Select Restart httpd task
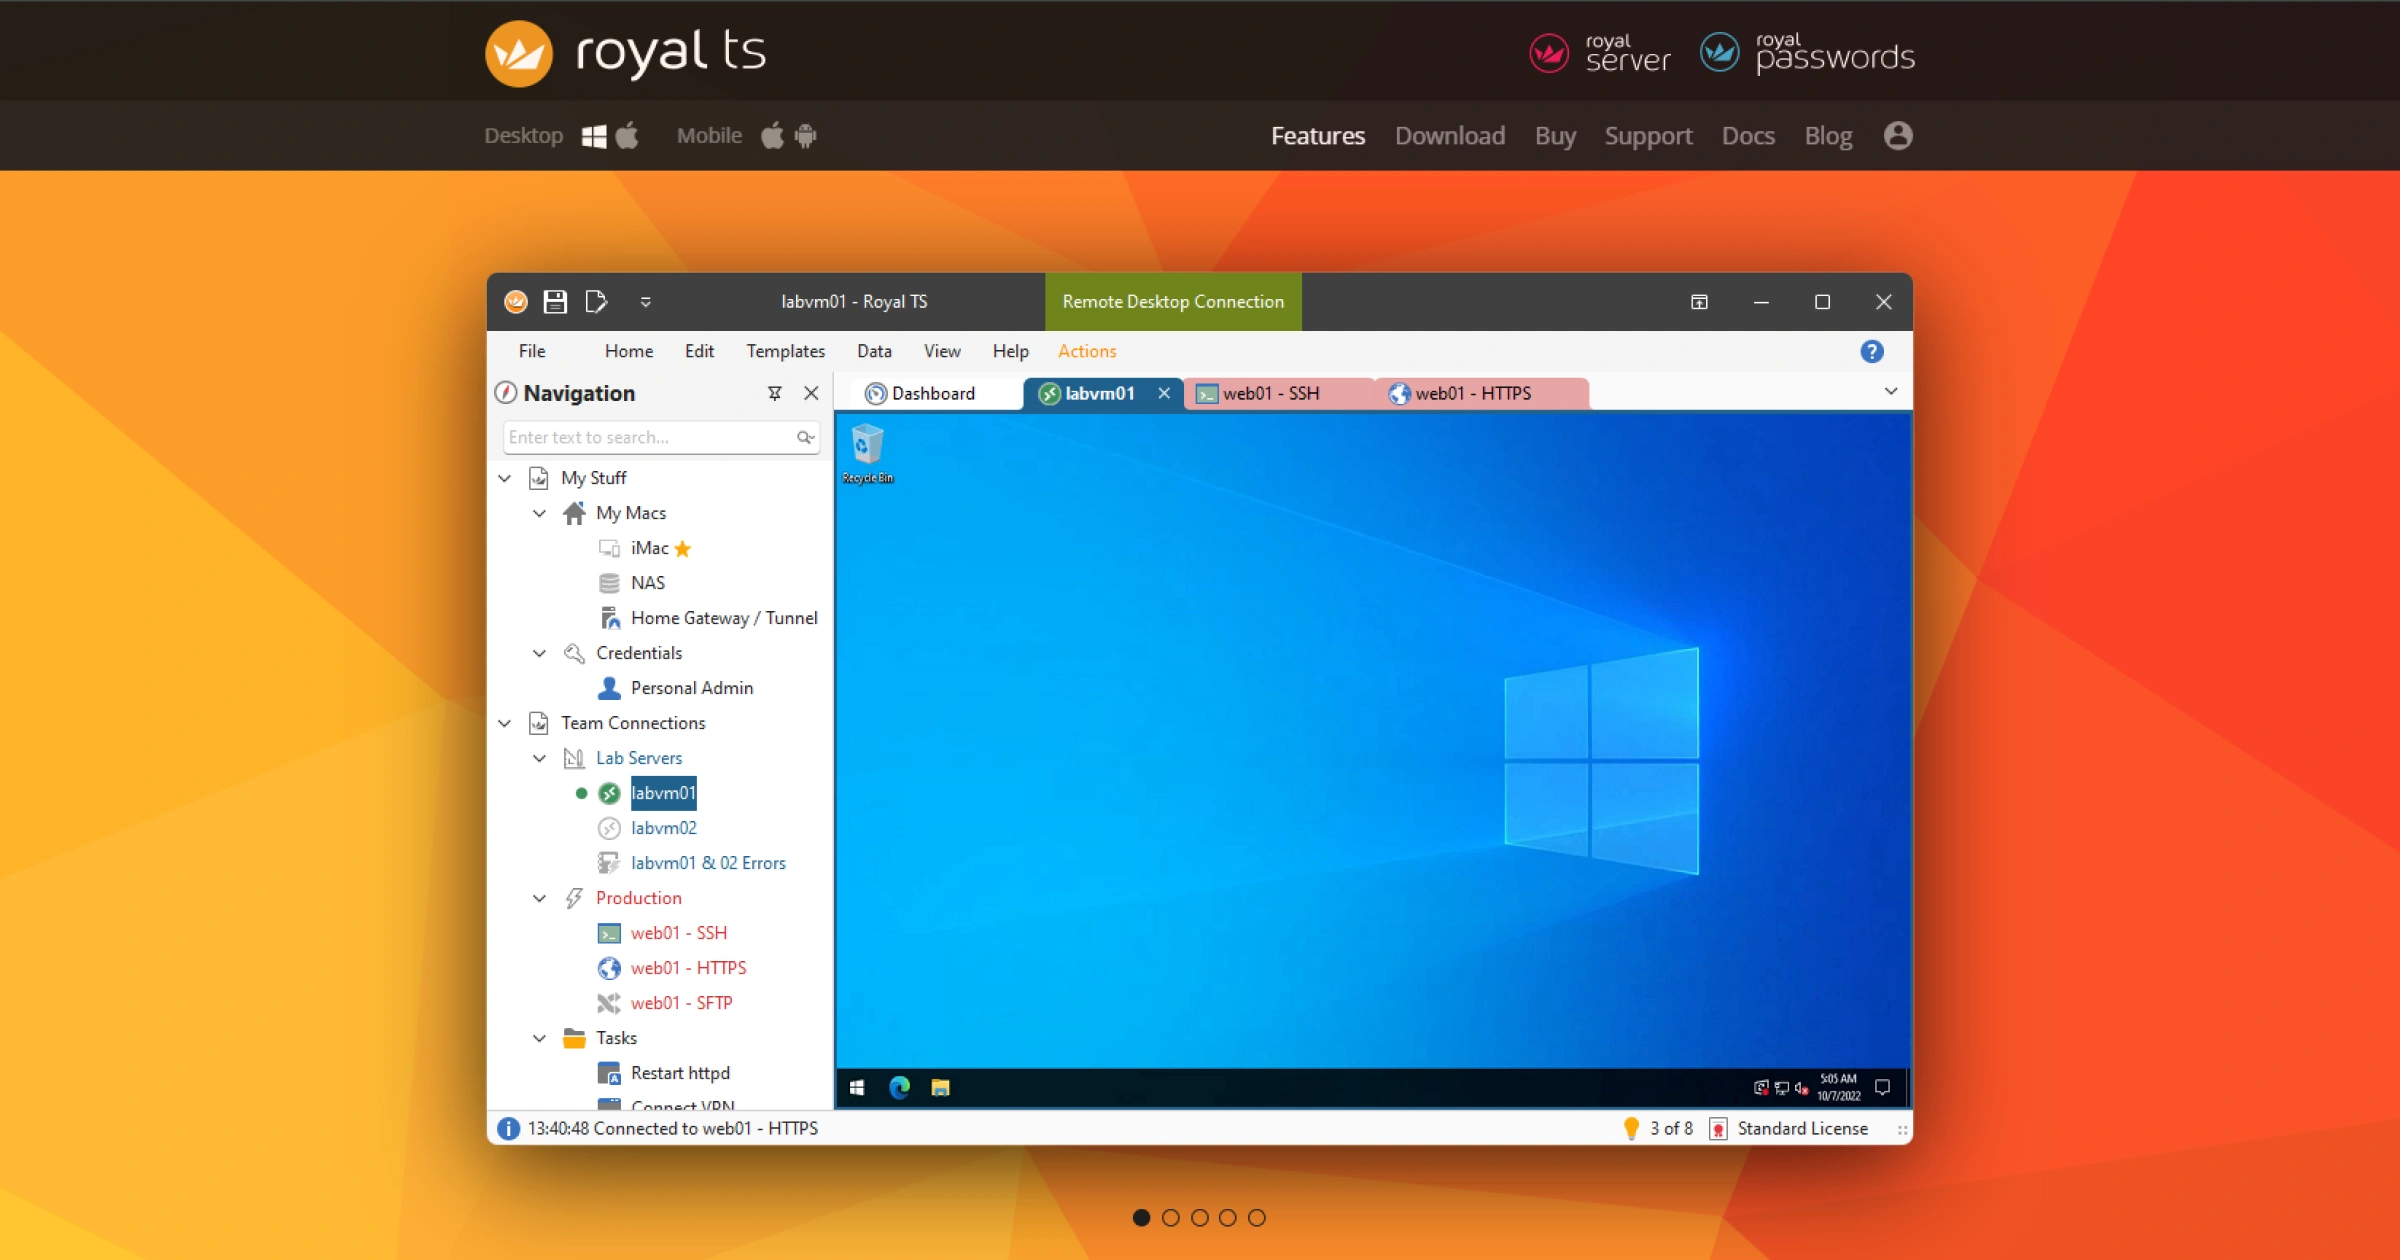2400x1260 pixels. [x=680, y=1073]
